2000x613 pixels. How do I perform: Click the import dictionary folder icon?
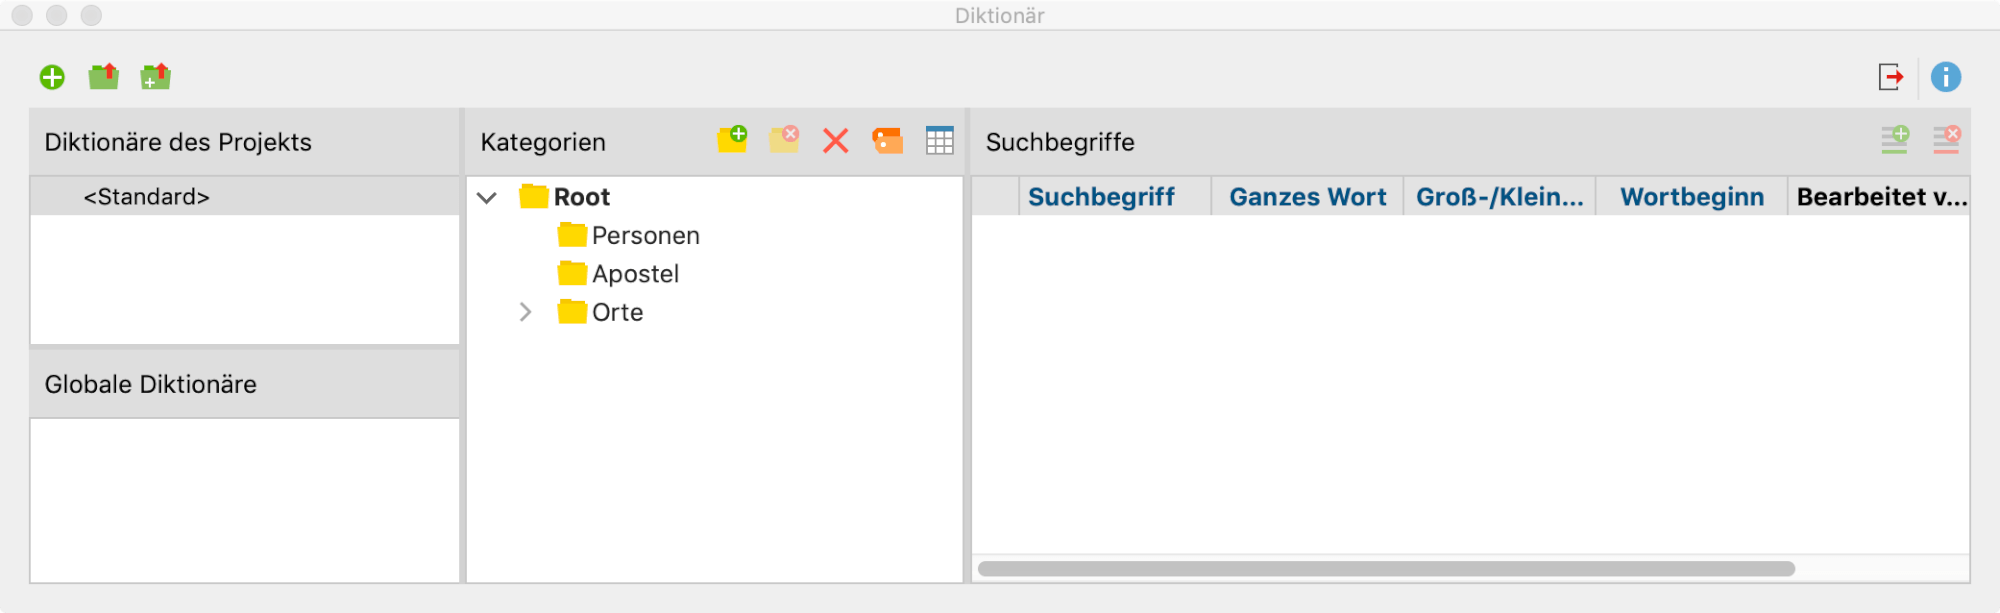104,76
